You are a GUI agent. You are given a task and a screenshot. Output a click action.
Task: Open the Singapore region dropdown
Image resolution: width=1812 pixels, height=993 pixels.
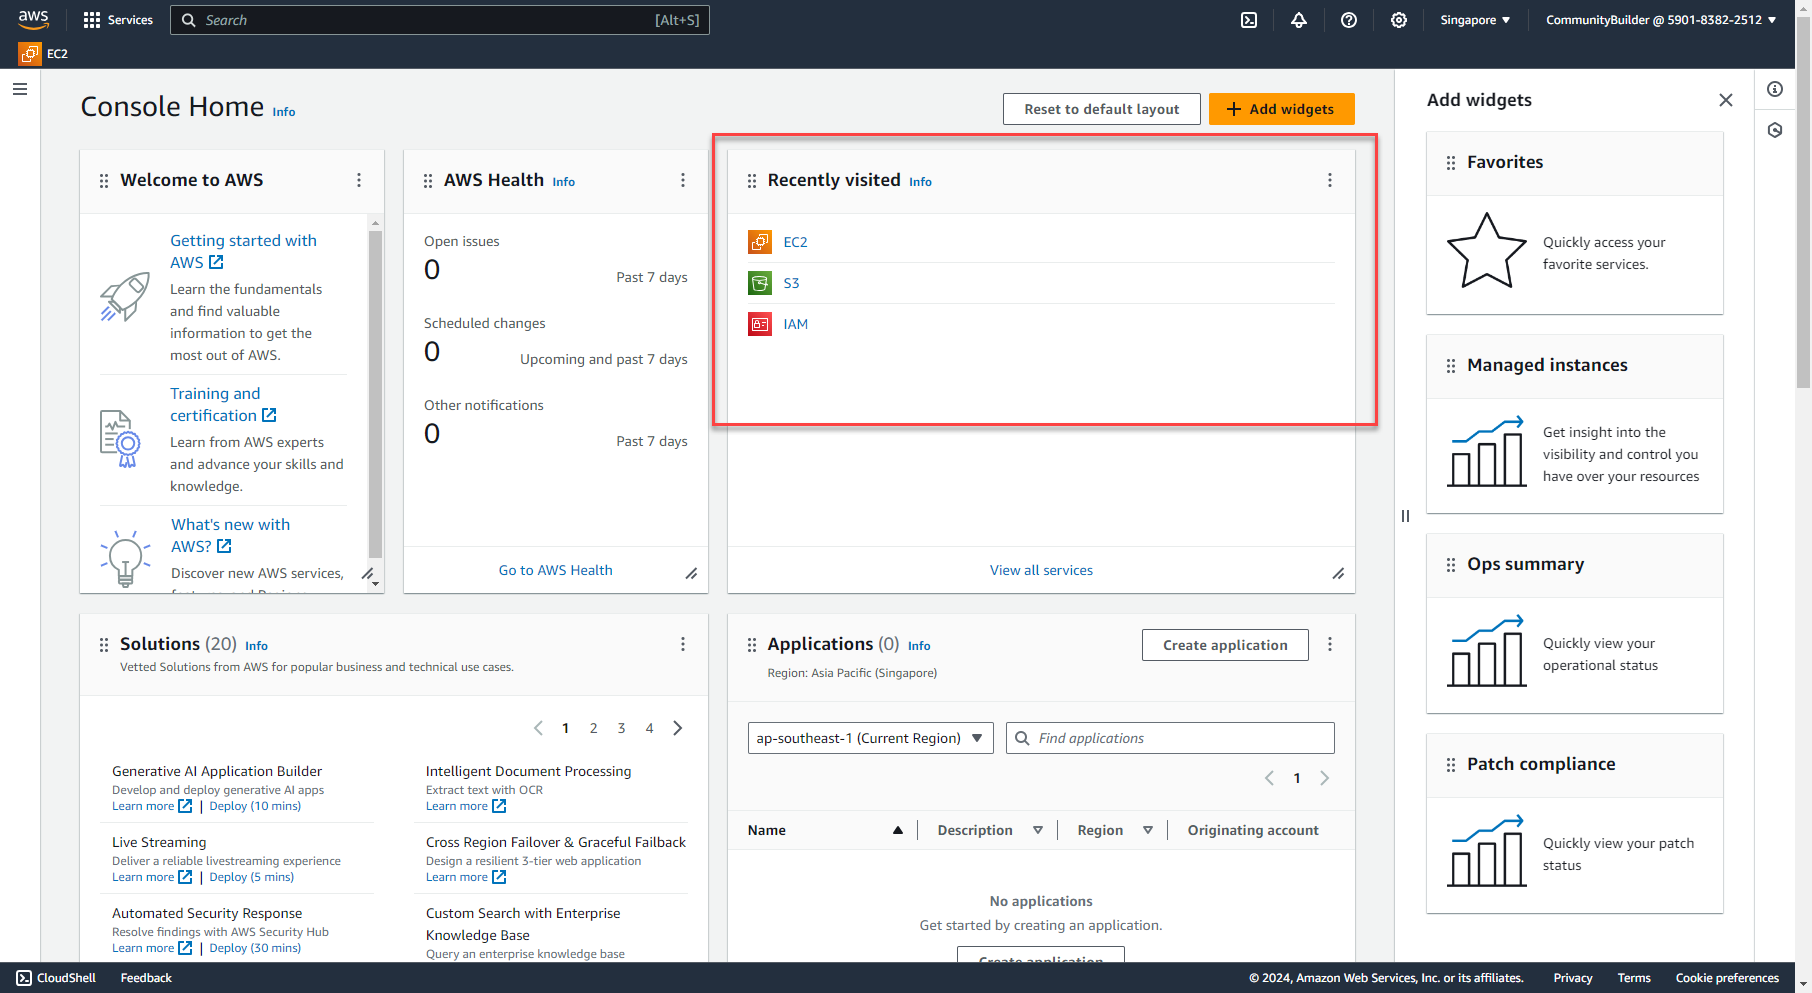[1474, 19]
